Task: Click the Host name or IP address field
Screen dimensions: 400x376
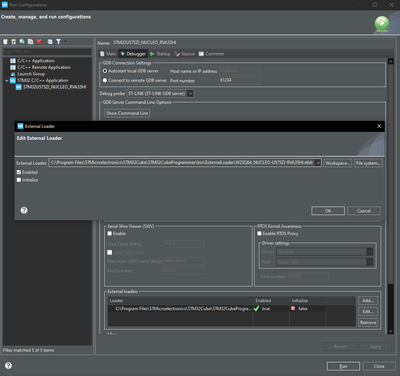Action: coord(239,71)
